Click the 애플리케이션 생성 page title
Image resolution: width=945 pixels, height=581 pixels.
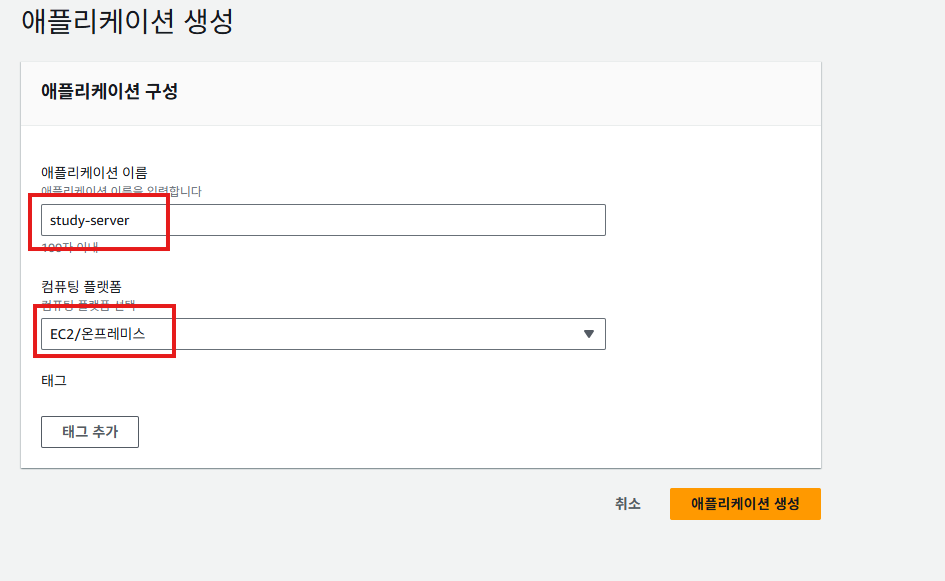click(127, 21)
